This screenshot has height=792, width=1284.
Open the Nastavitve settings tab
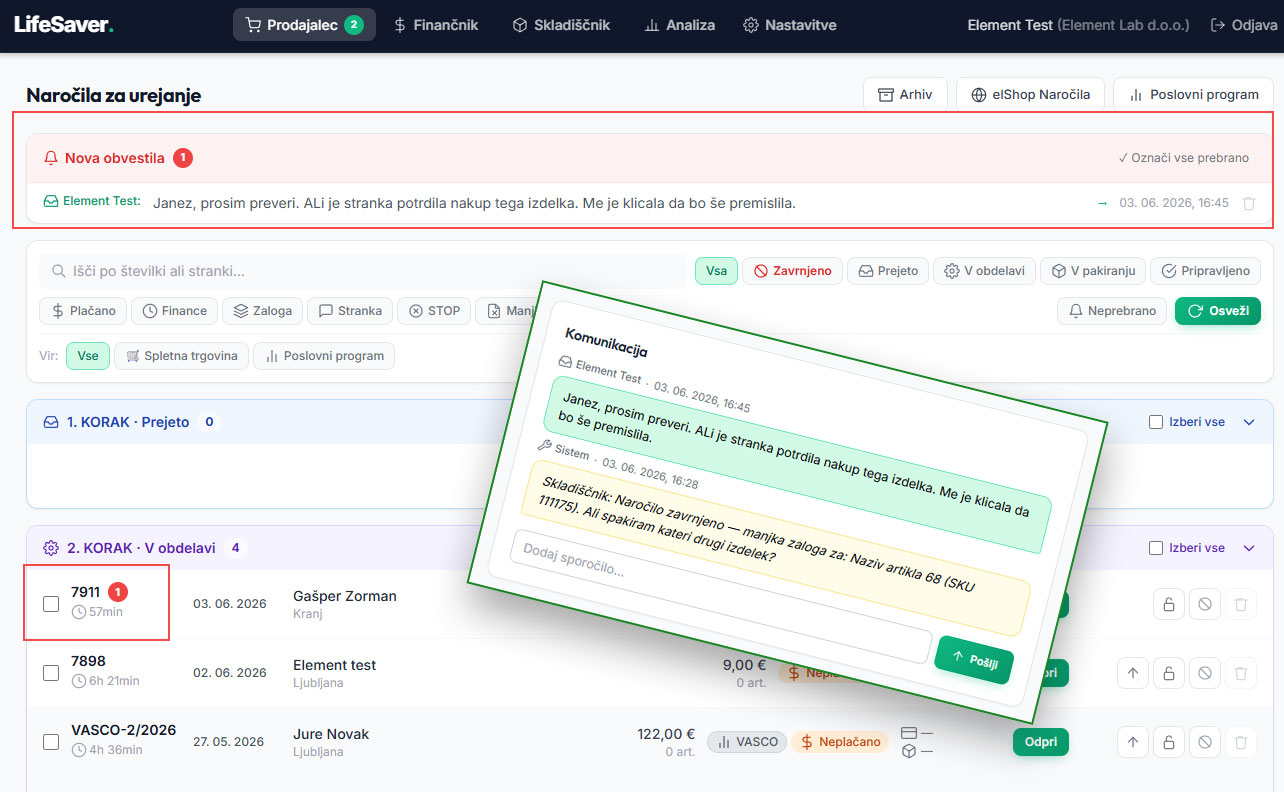click(790, 25)
